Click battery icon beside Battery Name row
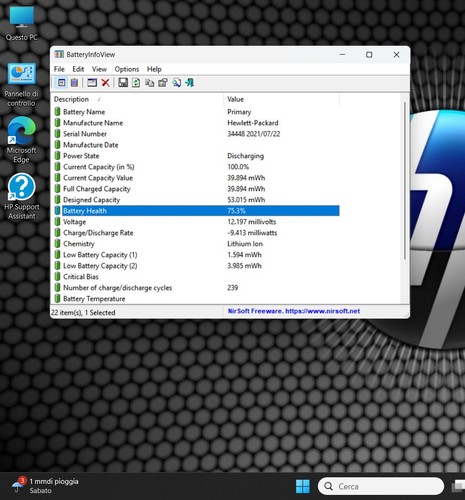465x500 pixels. 58,112
